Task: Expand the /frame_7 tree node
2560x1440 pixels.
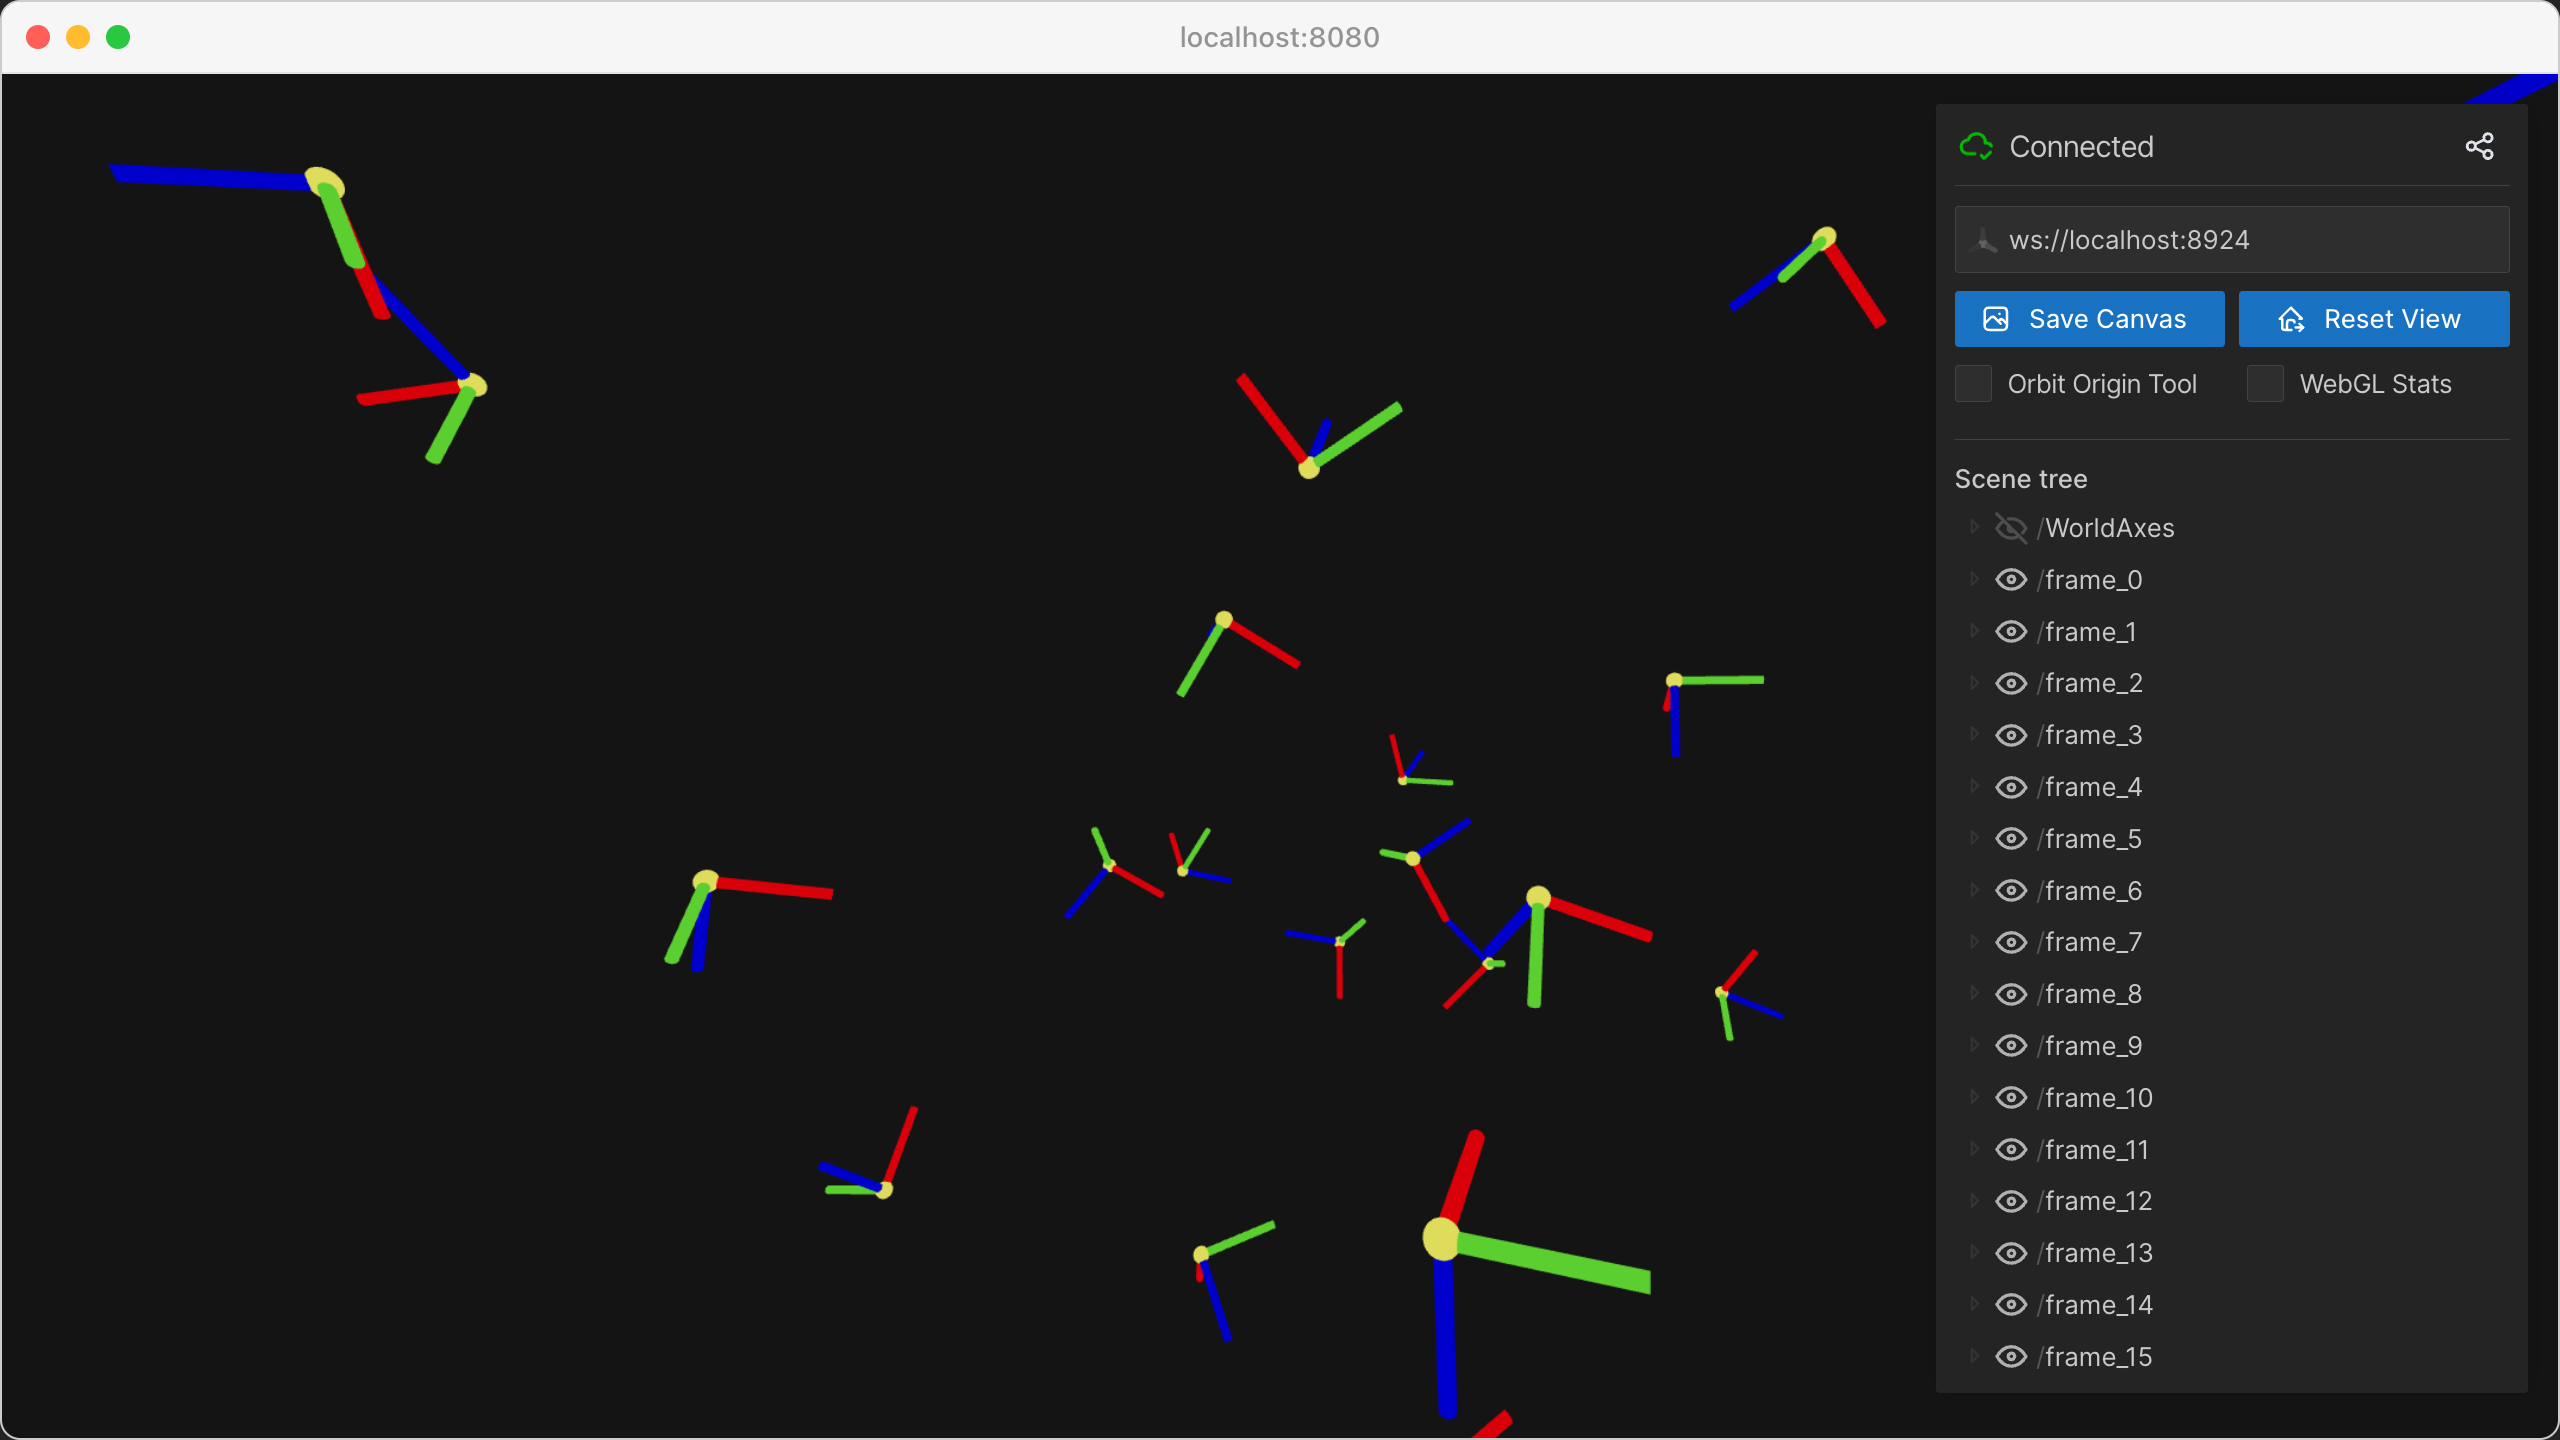Action: 1974,941
